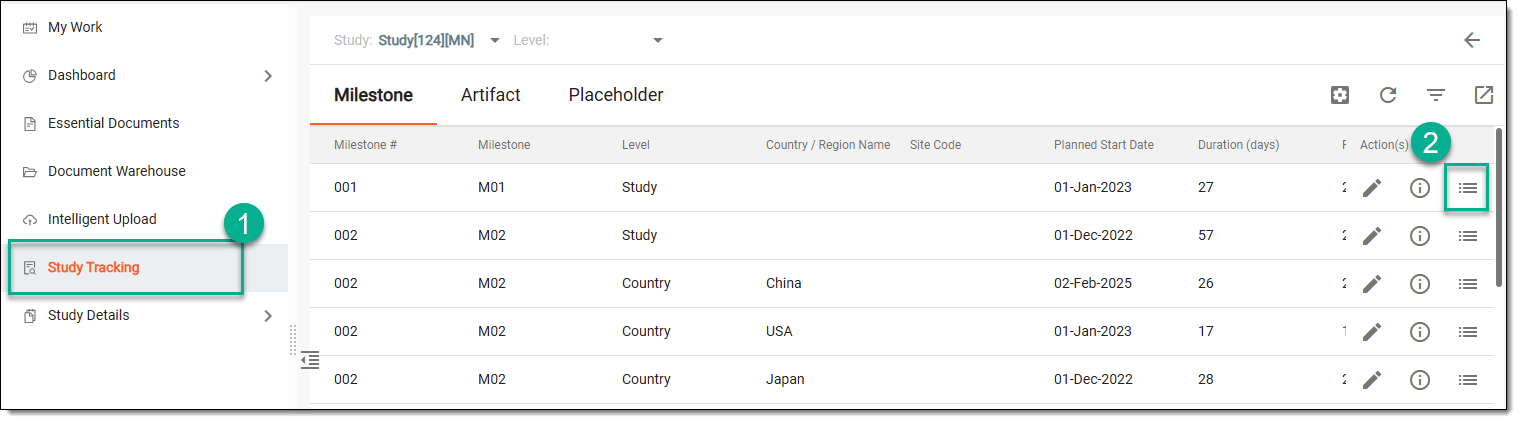Show info for USA milestone row
The height and width of the screenshot is (422, 1519).
[x=1420, y=332]
